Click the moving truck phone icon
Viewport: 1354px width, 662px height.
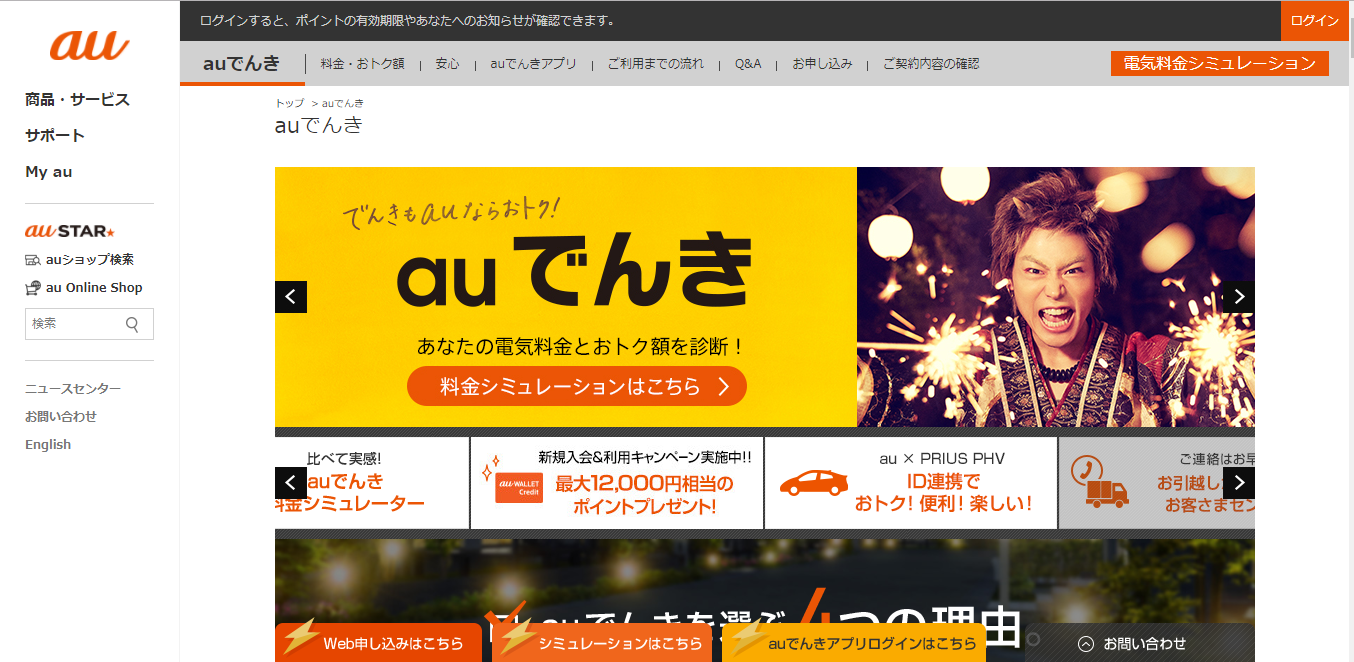point(1099,482)
